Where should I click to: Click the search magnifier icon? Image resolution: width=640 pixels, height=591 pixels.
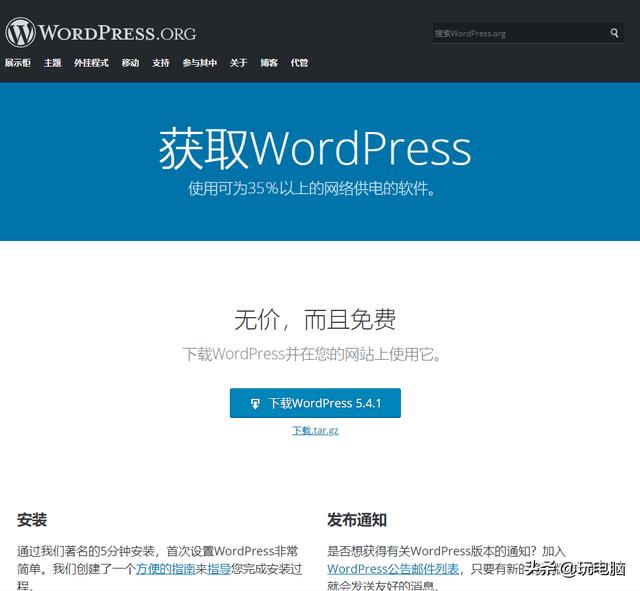pos(615,33)
